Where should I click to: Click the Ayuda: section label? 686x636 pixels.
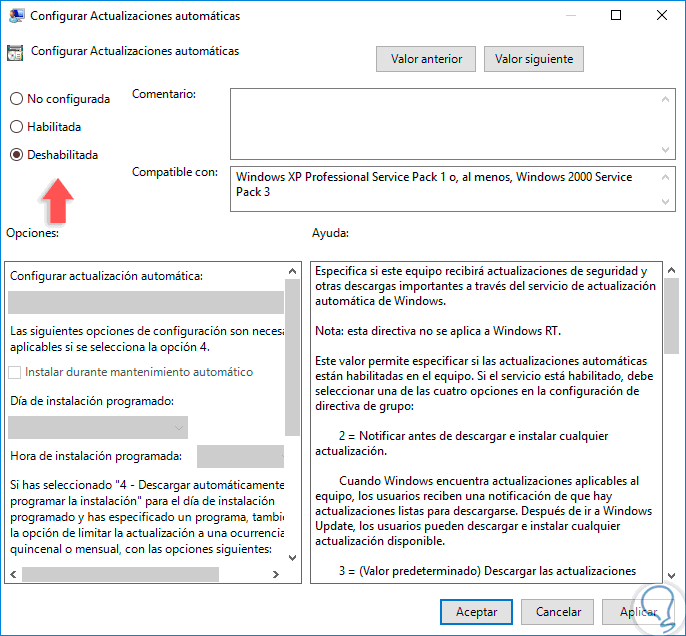(x=330, y=233)
